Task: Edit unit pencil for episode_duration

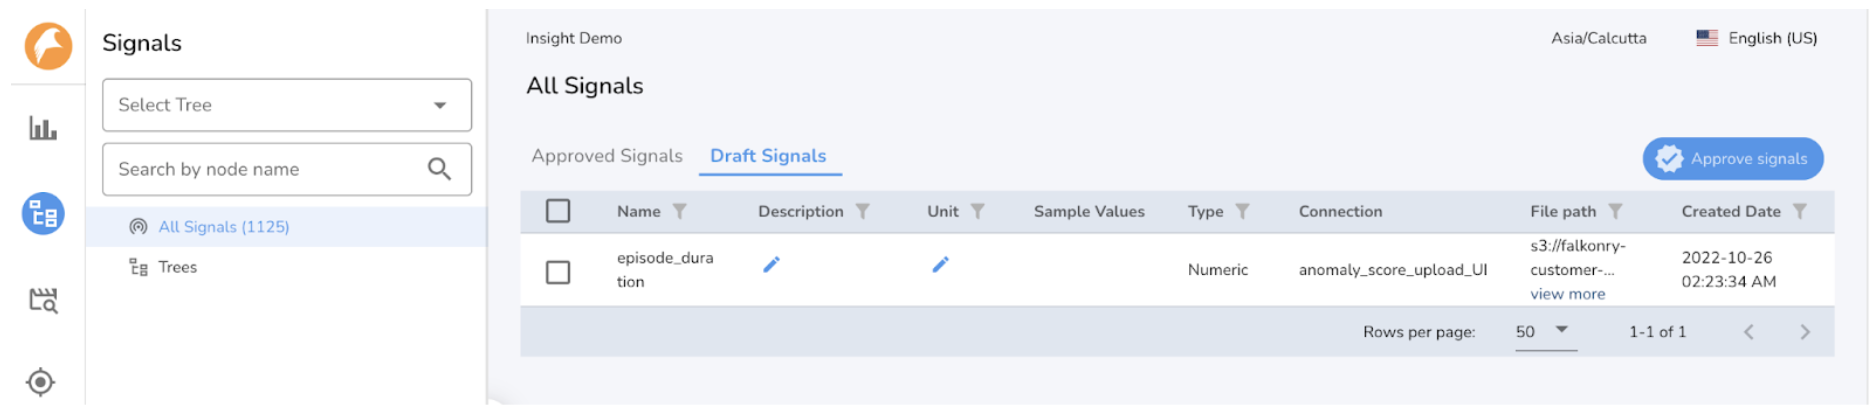Action: 940,265
